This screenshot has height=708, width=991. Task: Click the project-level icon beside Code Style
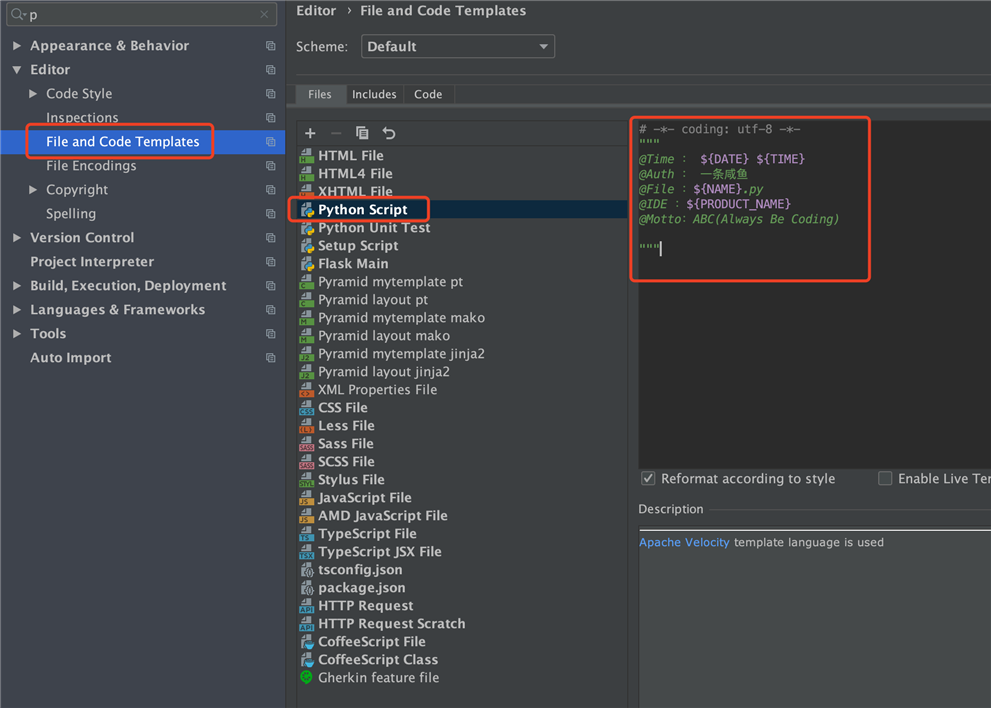click(x=271, y=94)
